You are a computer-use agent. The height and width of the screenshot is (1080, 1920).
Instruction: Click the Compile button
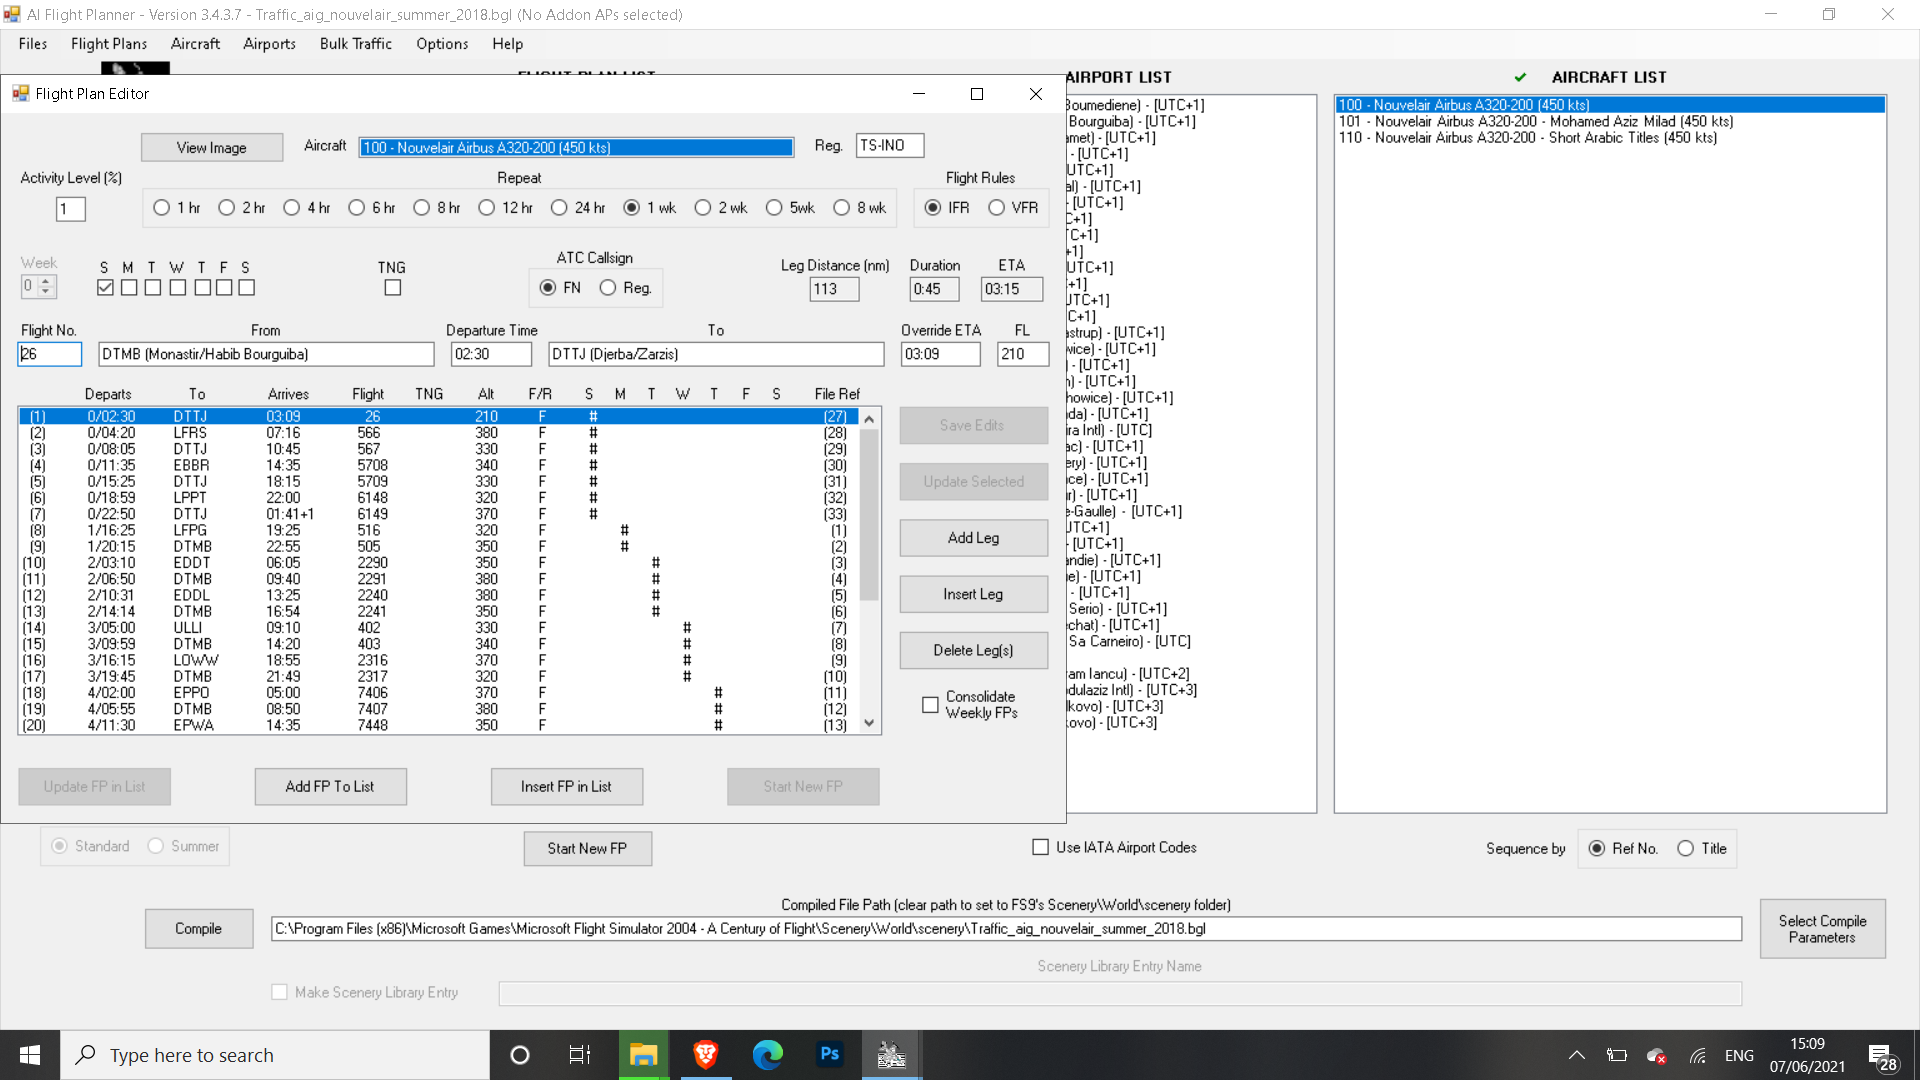[198, 929]
